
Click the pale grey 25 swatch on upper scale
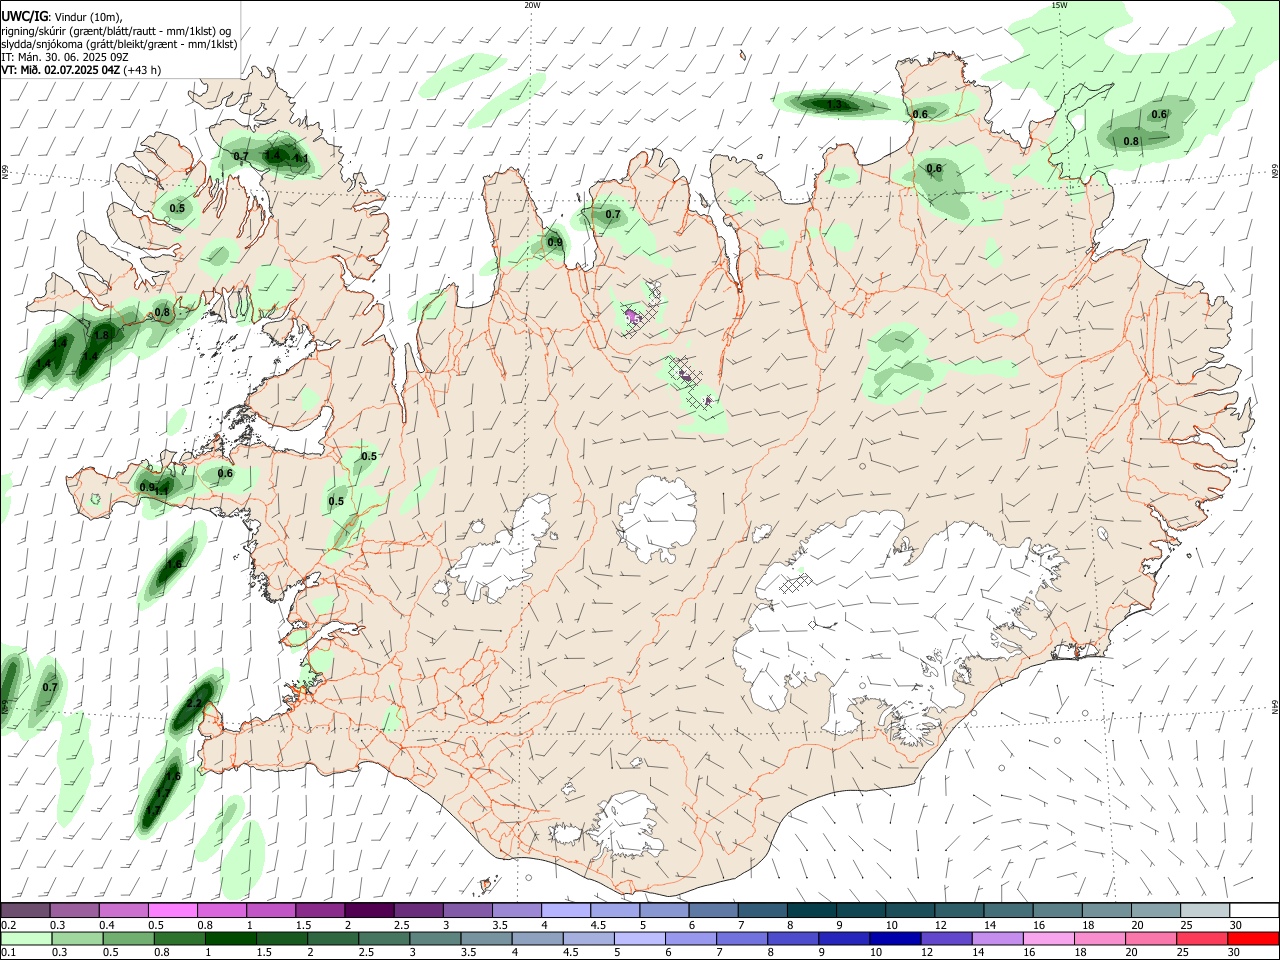1205,911
